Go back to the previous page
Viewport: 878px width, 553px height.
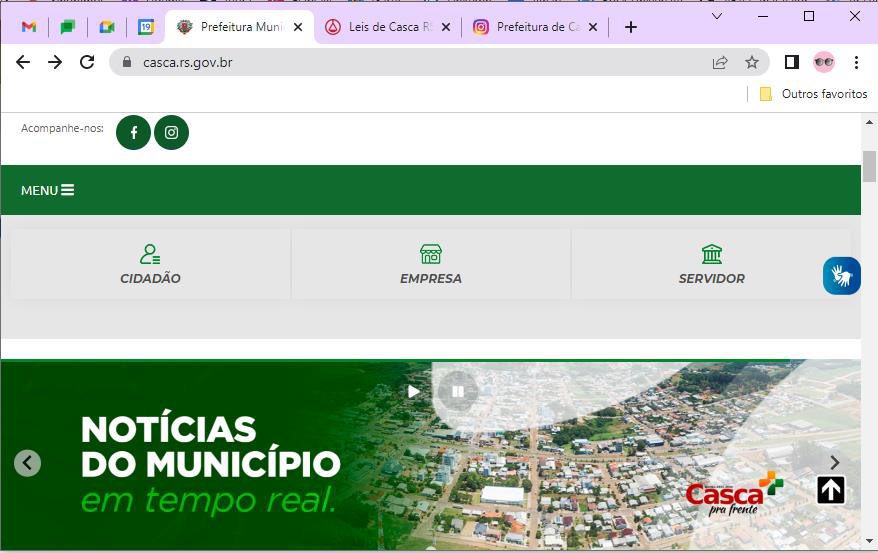point(23,62)
